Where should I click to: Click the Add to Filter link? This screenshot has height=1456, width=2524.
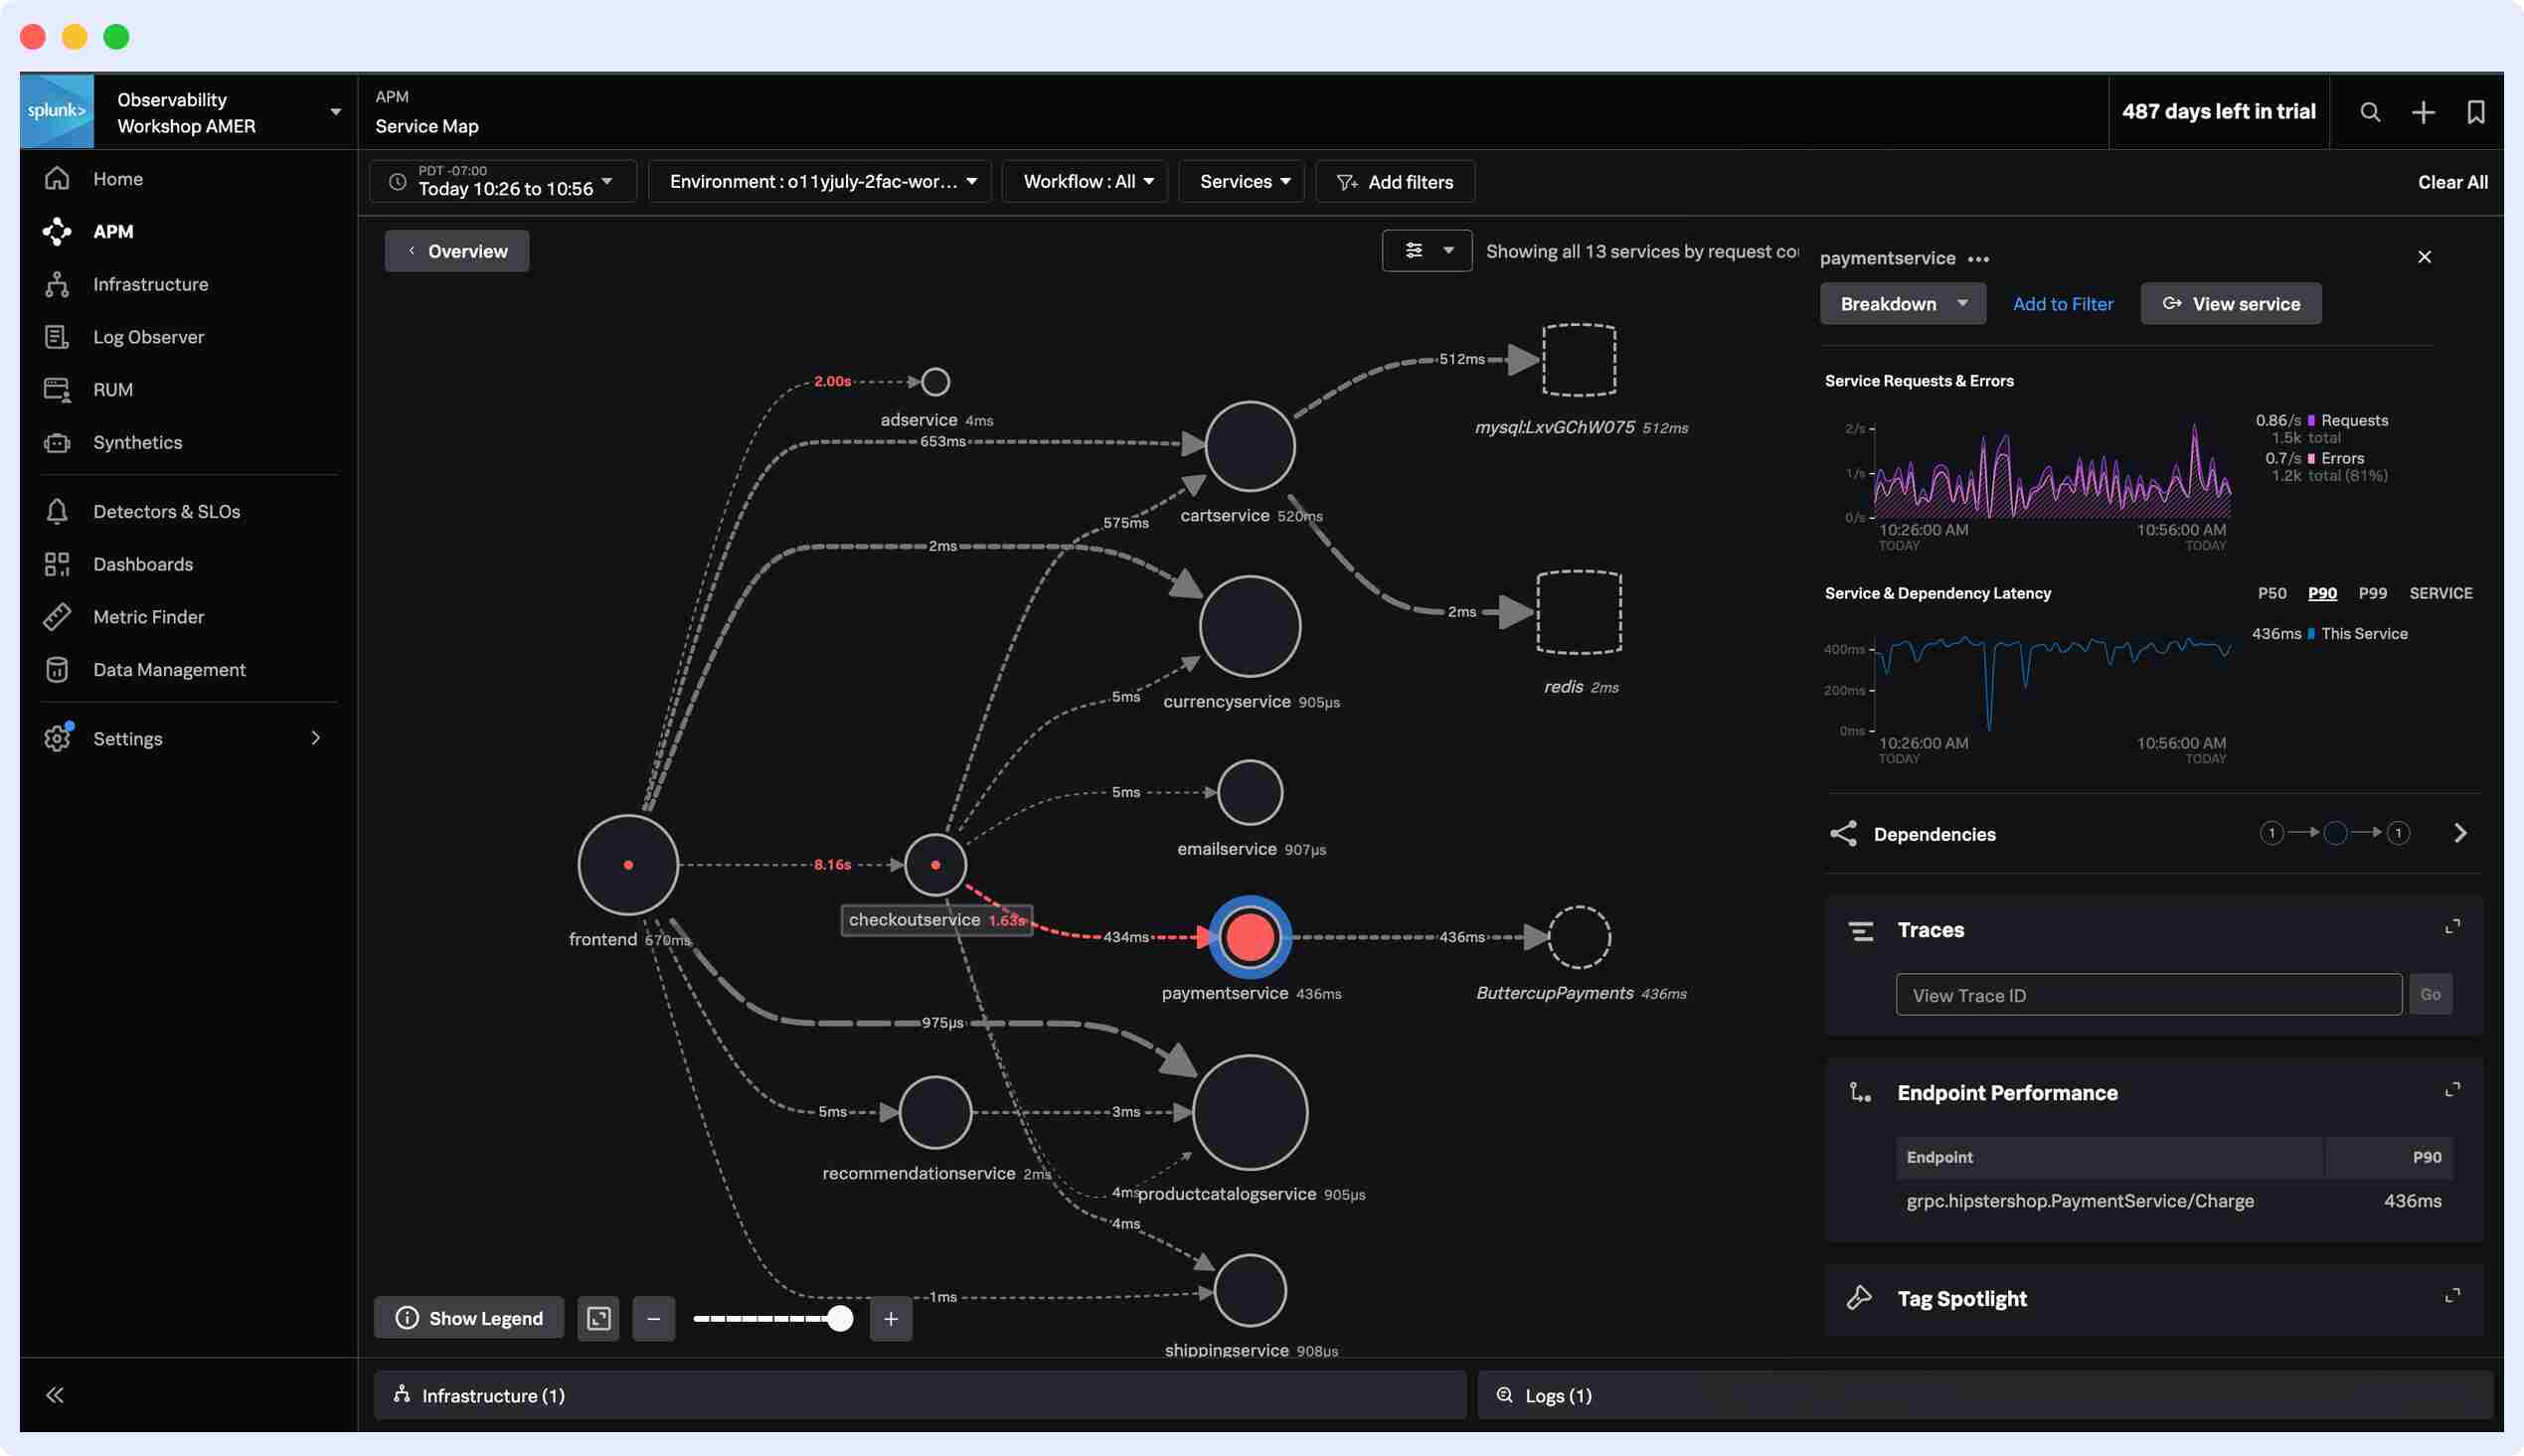(2062, 303)
